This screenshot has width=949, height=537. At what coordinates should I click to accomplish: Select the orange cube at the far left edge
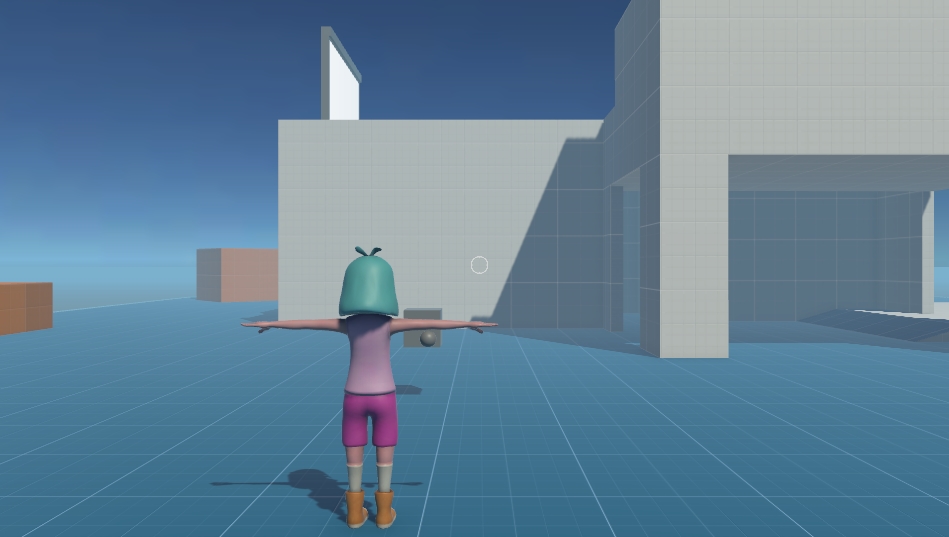click(x=25, y=306)
